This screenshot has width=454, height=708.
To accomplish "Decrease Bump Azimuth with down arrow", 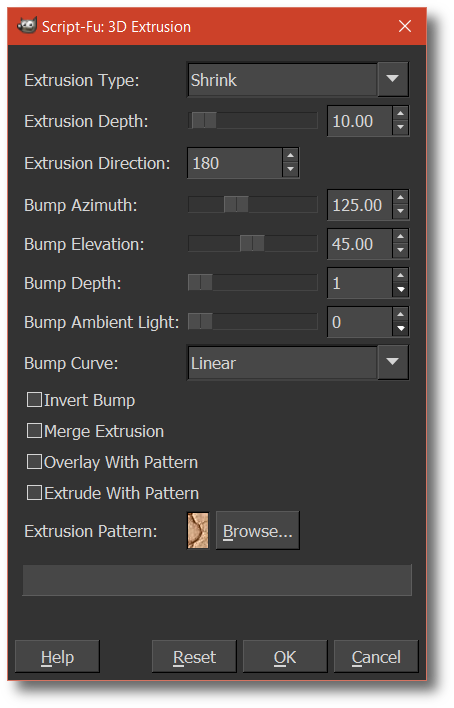I will click(400, 212).
